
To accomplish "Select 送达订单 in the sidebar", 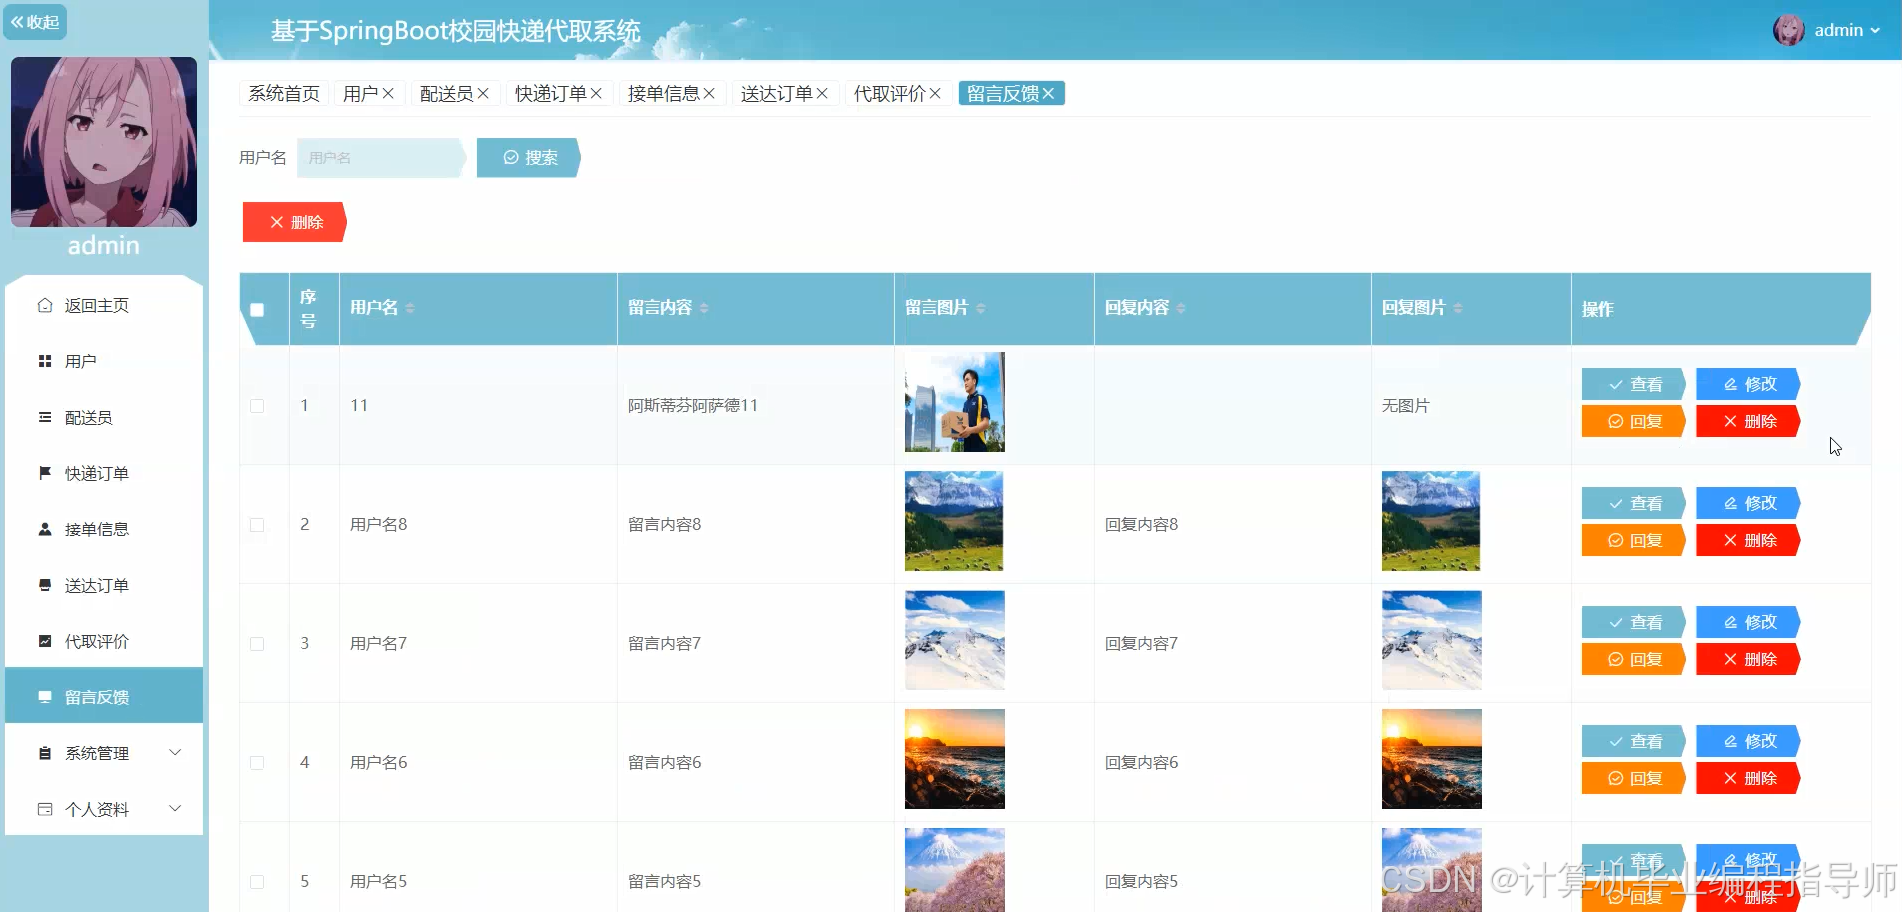I will tap(95, 585).
